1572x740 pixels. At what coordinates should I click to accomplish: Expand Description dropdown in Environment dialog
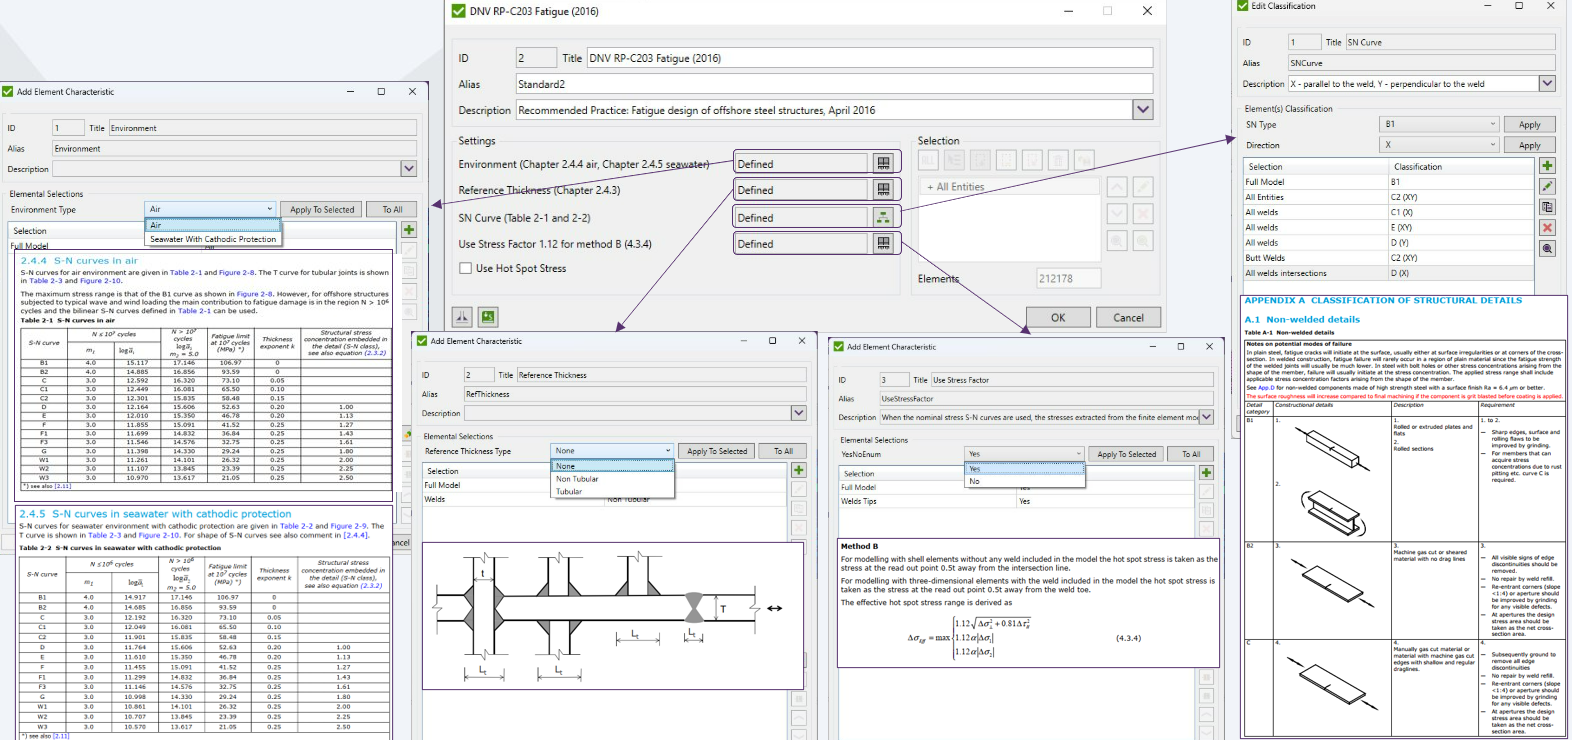[x=408, y=169]
